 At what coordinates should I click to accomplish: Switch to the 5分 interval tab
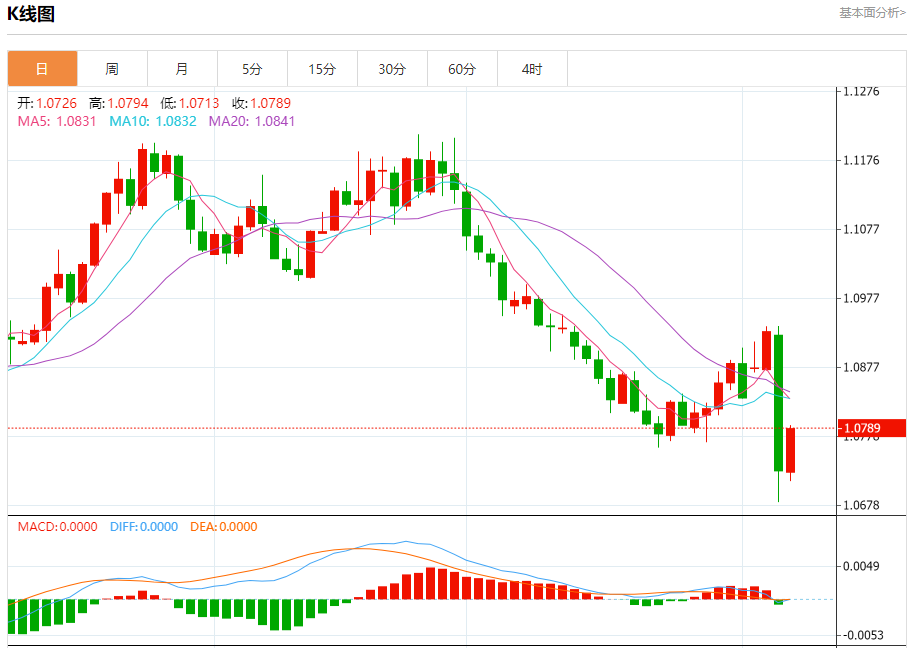(252, 69)
